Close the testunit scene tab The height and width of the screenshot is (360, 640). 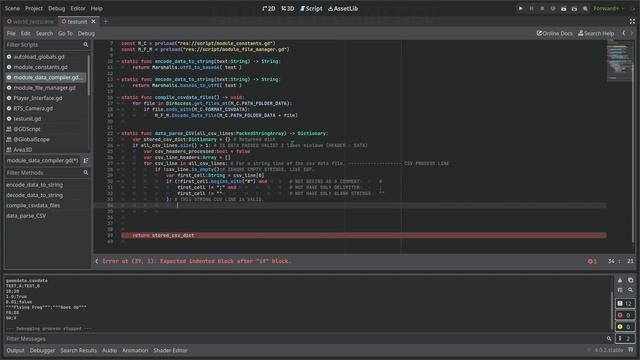click(x=93, y=22)
